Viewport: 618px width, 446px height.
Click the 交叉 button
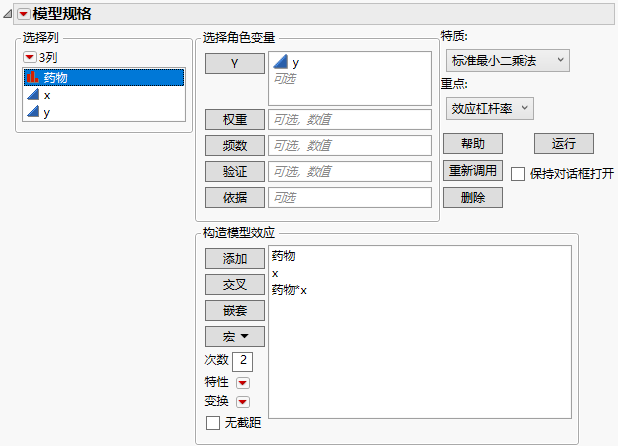pos(235,284)
